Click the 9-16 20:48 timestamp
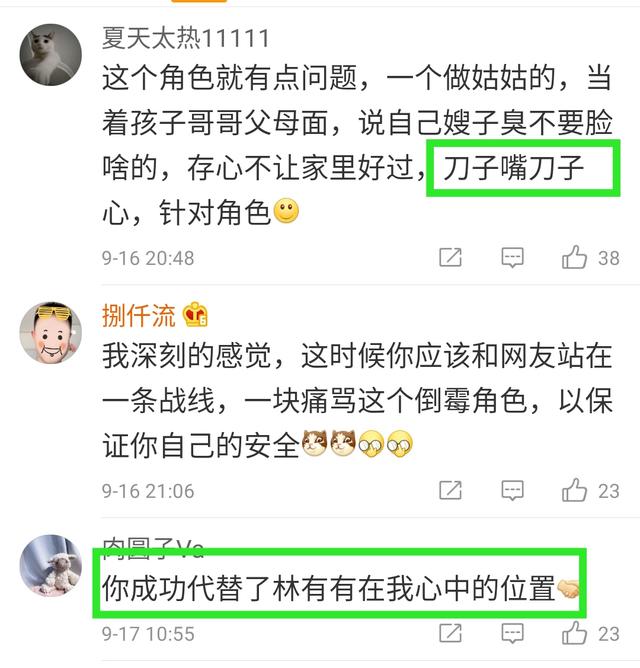Image resolution: width=640 pixels, height=668 pixels. tap(148, 258)
